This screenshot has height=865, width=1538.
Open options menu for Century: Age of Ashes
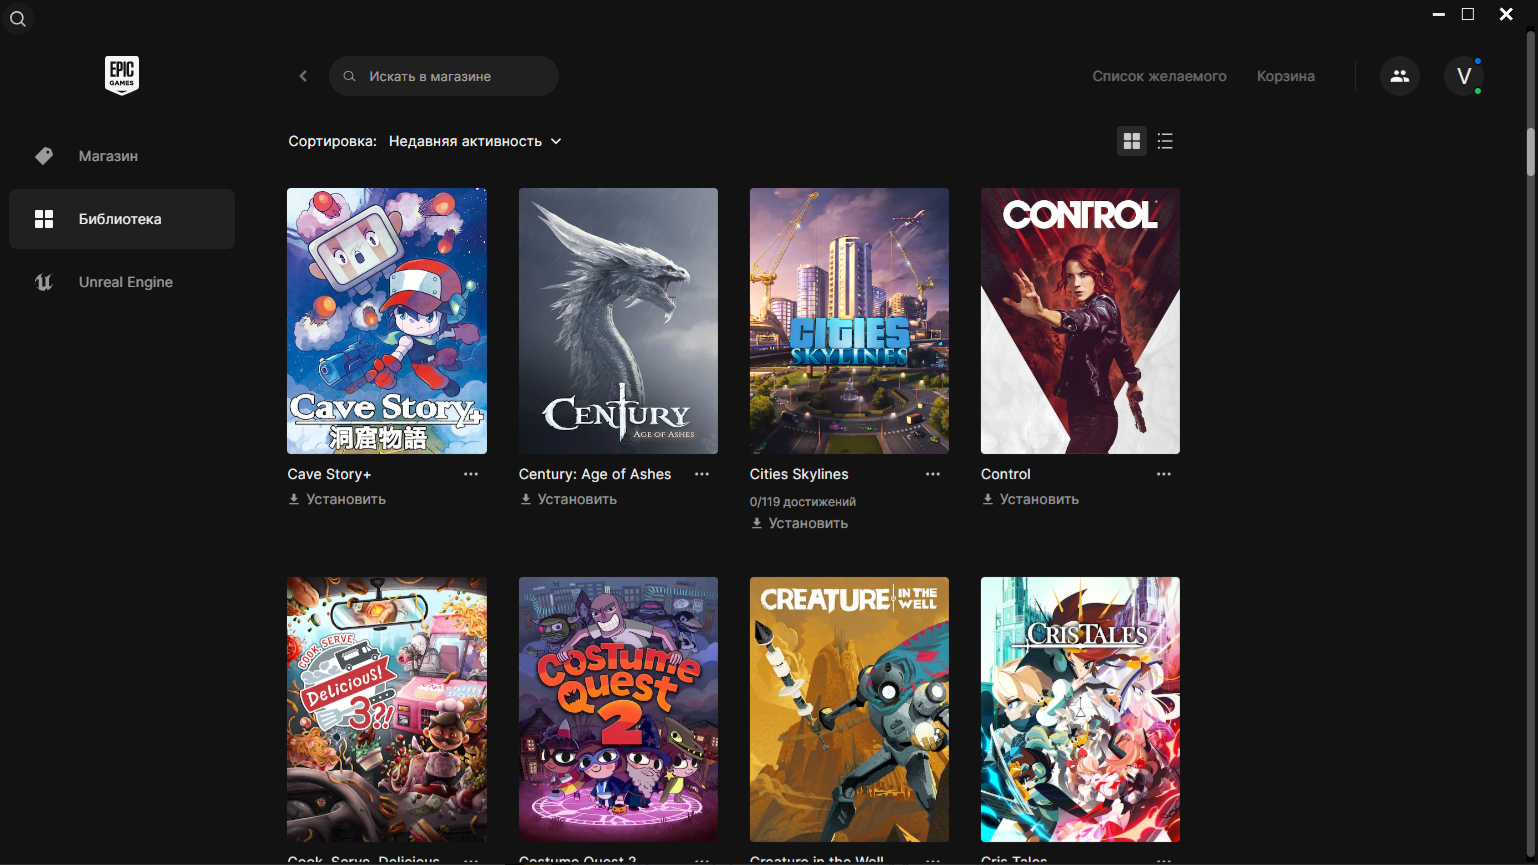pos(702,474)
